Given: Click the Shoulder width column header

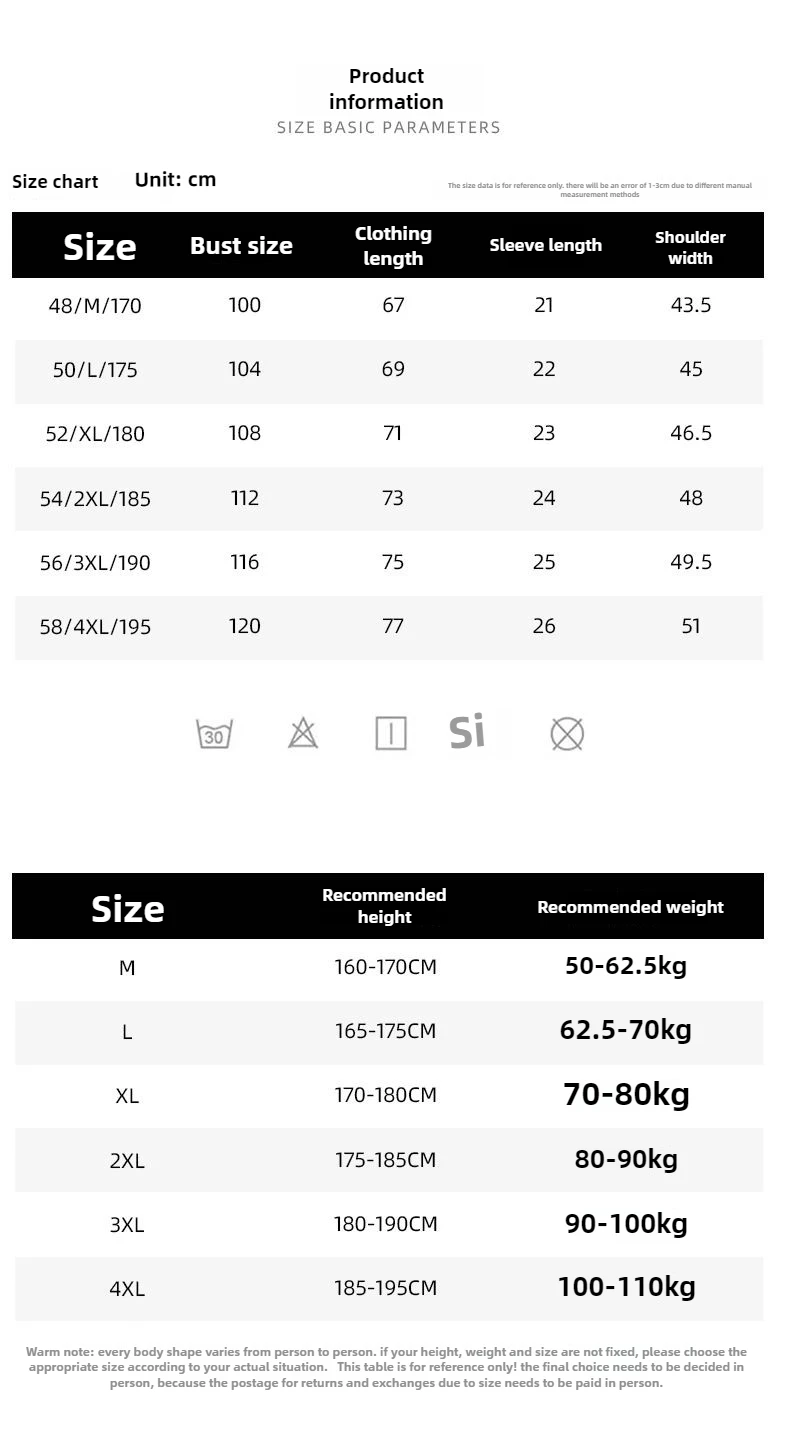Looking at the screenshot, I should [x=690, y=247].
